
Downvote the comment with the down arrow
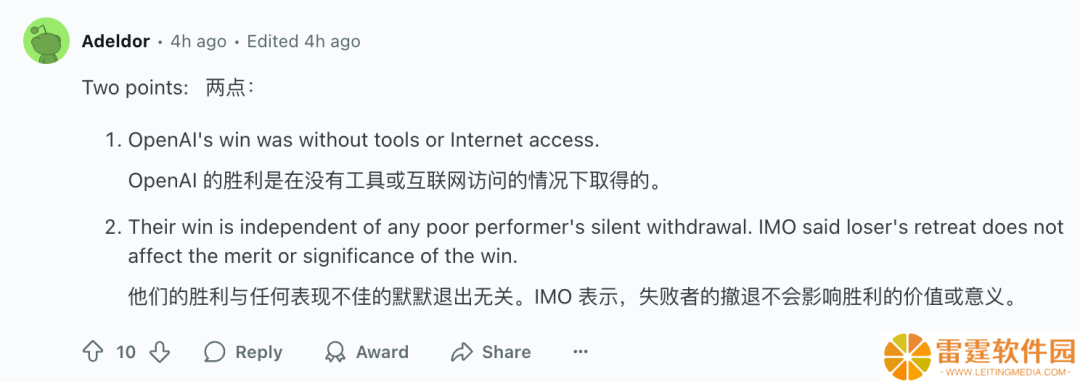coord(160,352)
